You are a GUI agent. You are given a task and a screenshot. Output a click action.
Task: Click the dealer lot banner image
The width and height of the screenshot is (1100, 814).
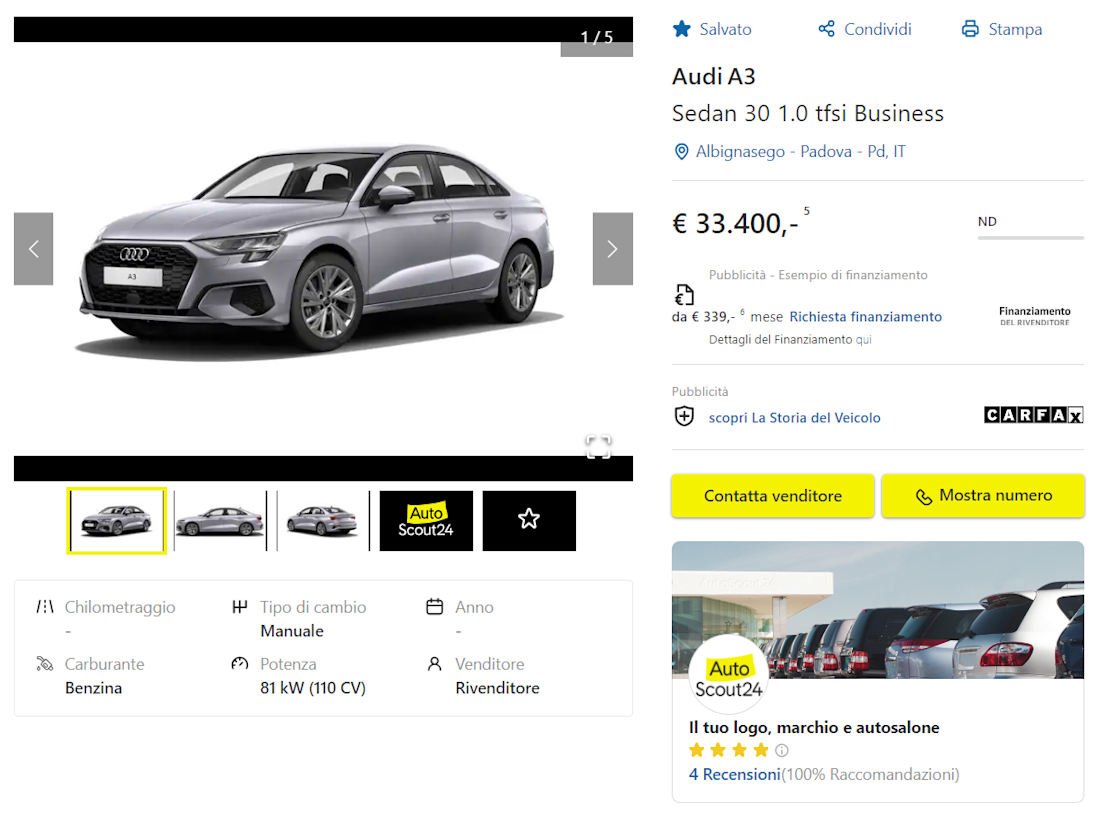(x=878, y=609)
